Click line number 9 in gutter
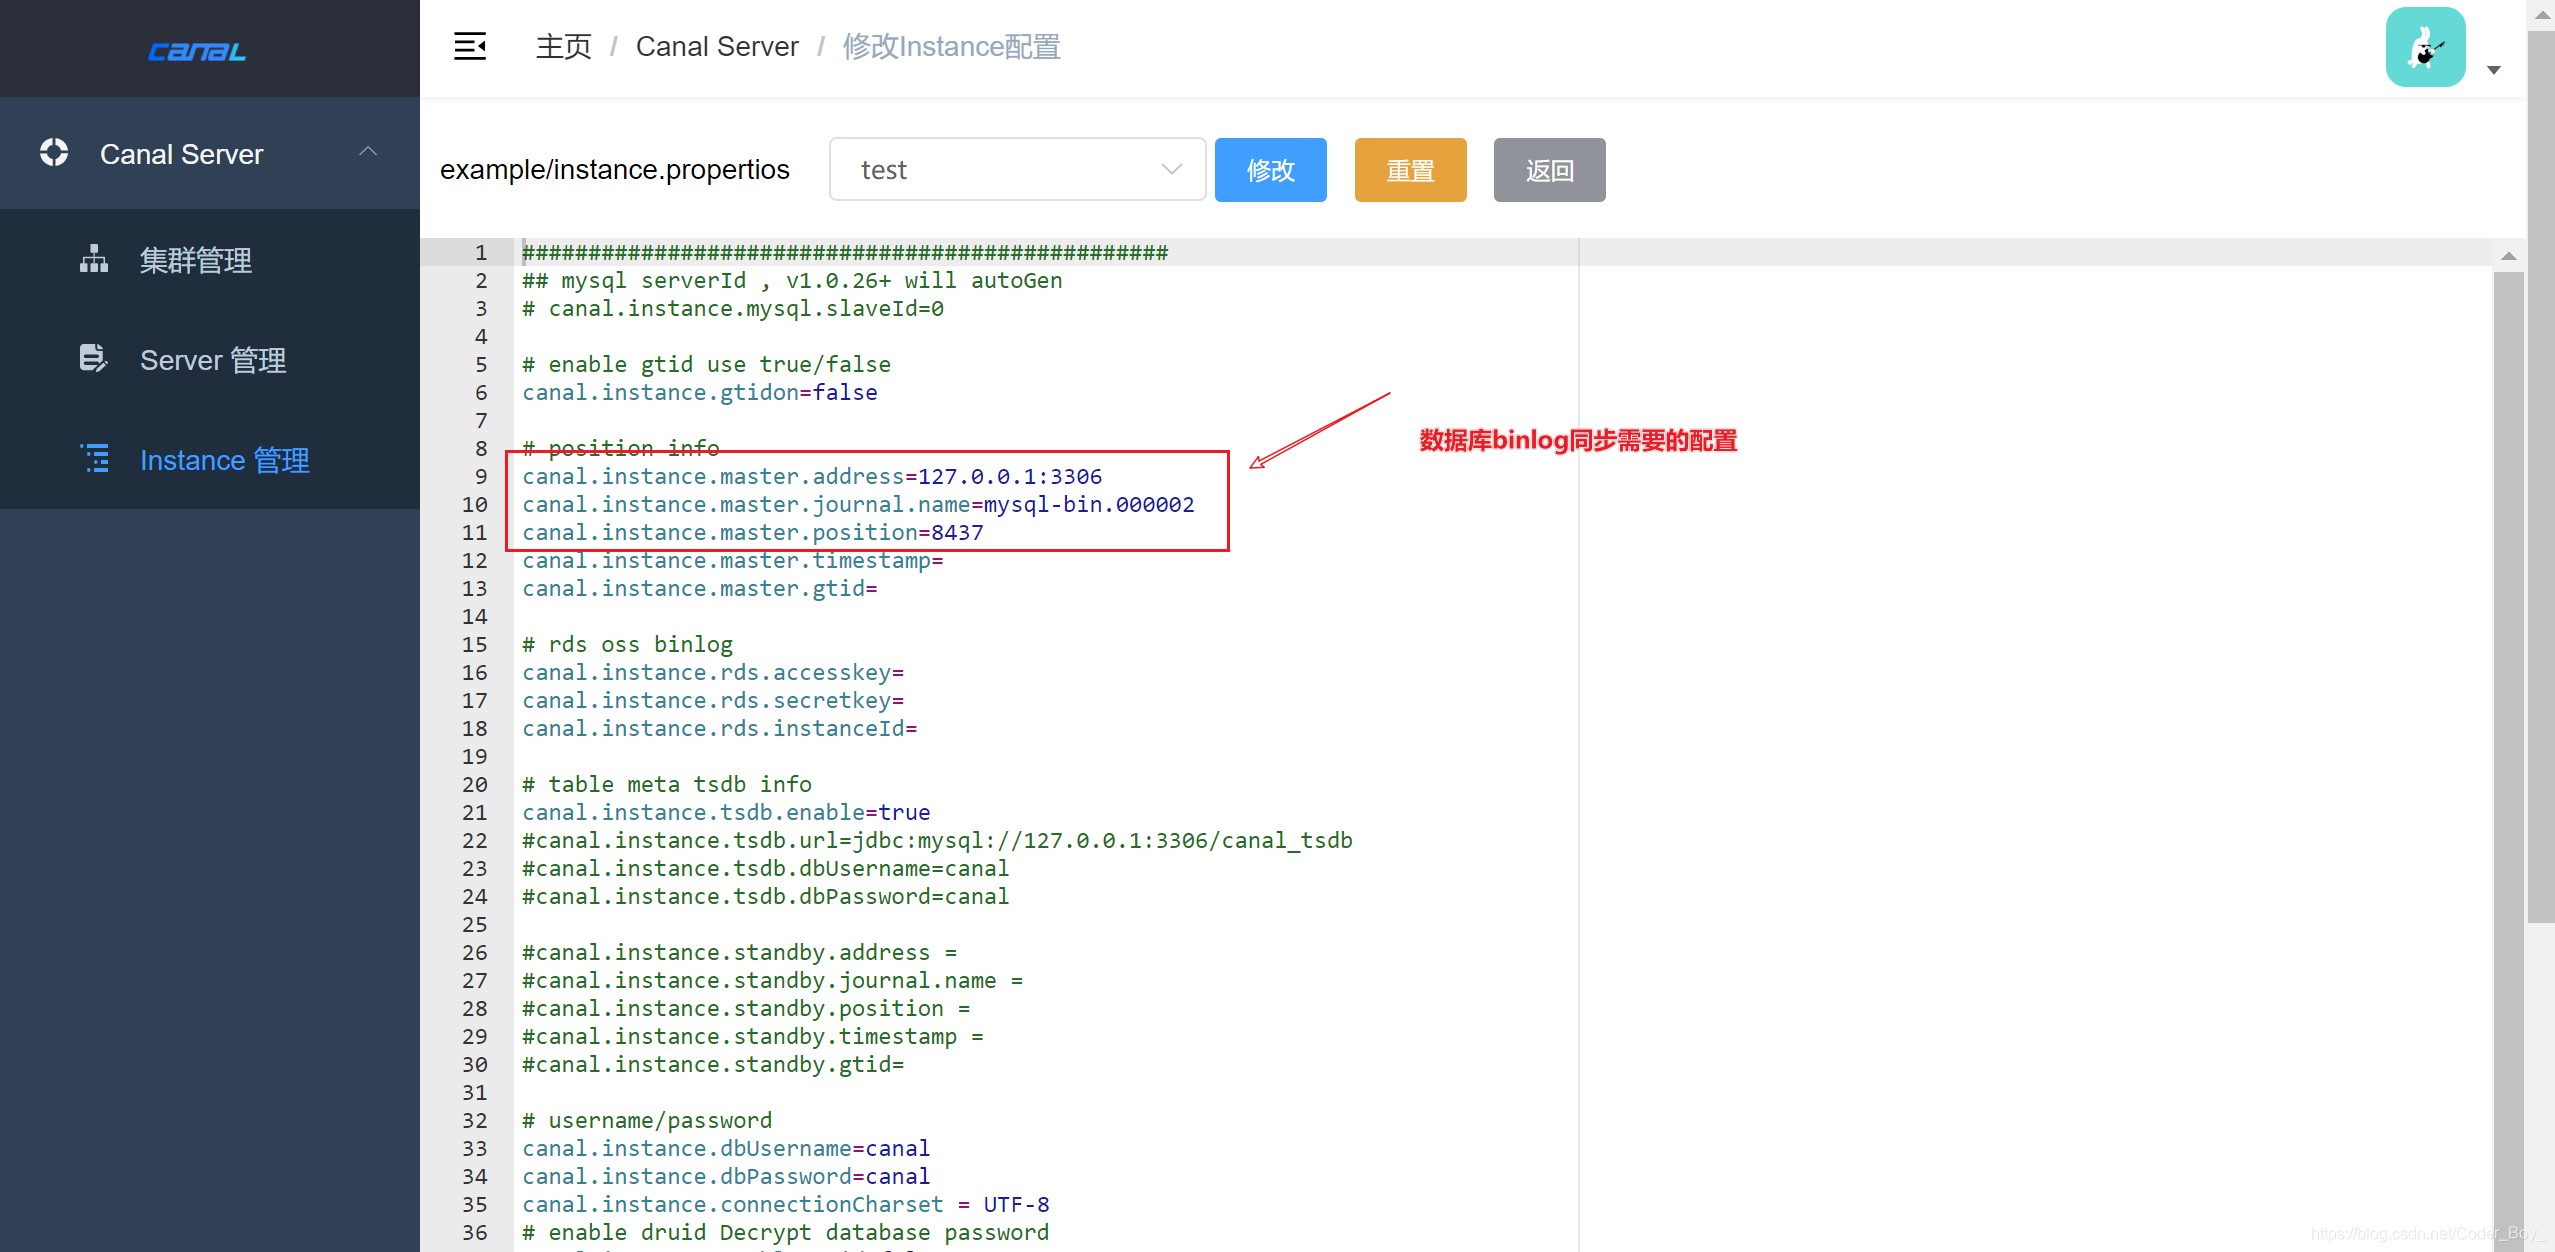 pyautogui.click(x=481, y=476)
